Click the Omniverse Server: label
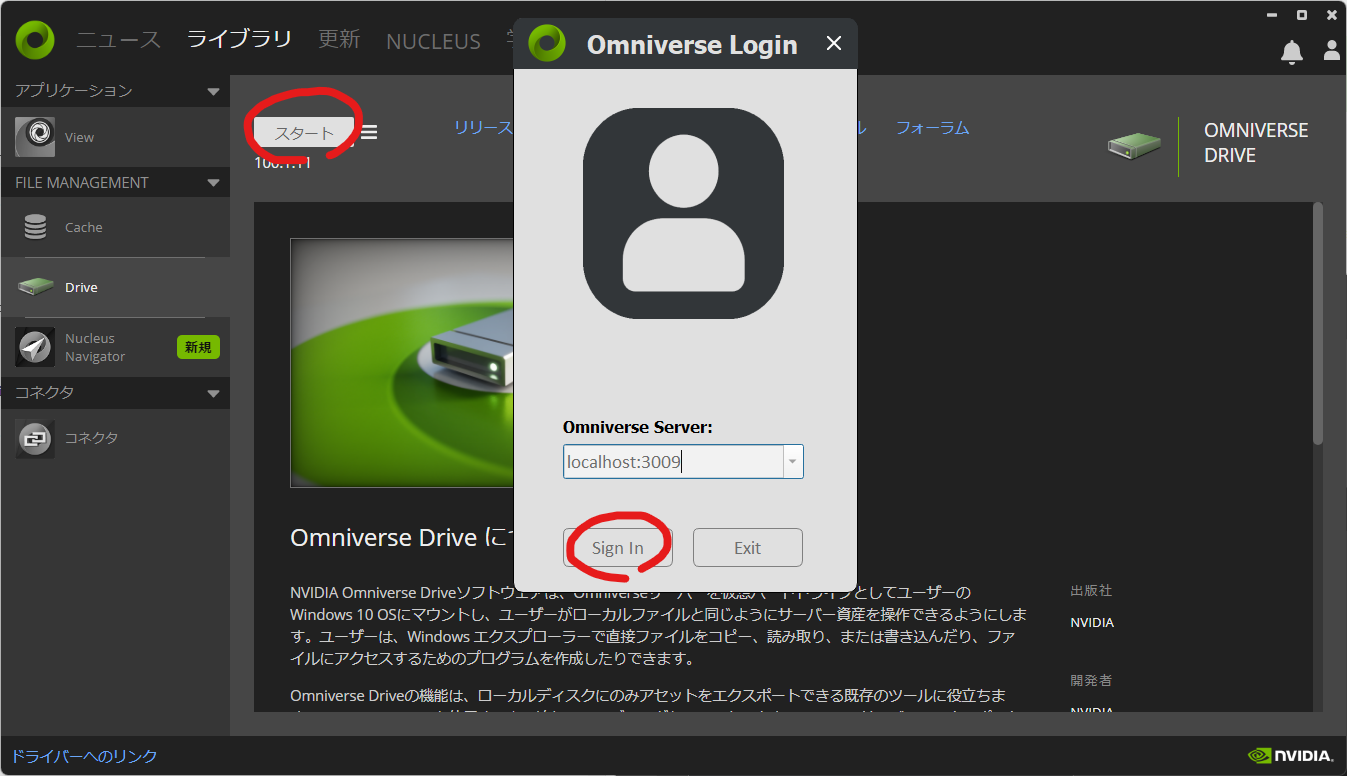The width and height of the screenshot is (1347, 776). (x=638, y=427)
